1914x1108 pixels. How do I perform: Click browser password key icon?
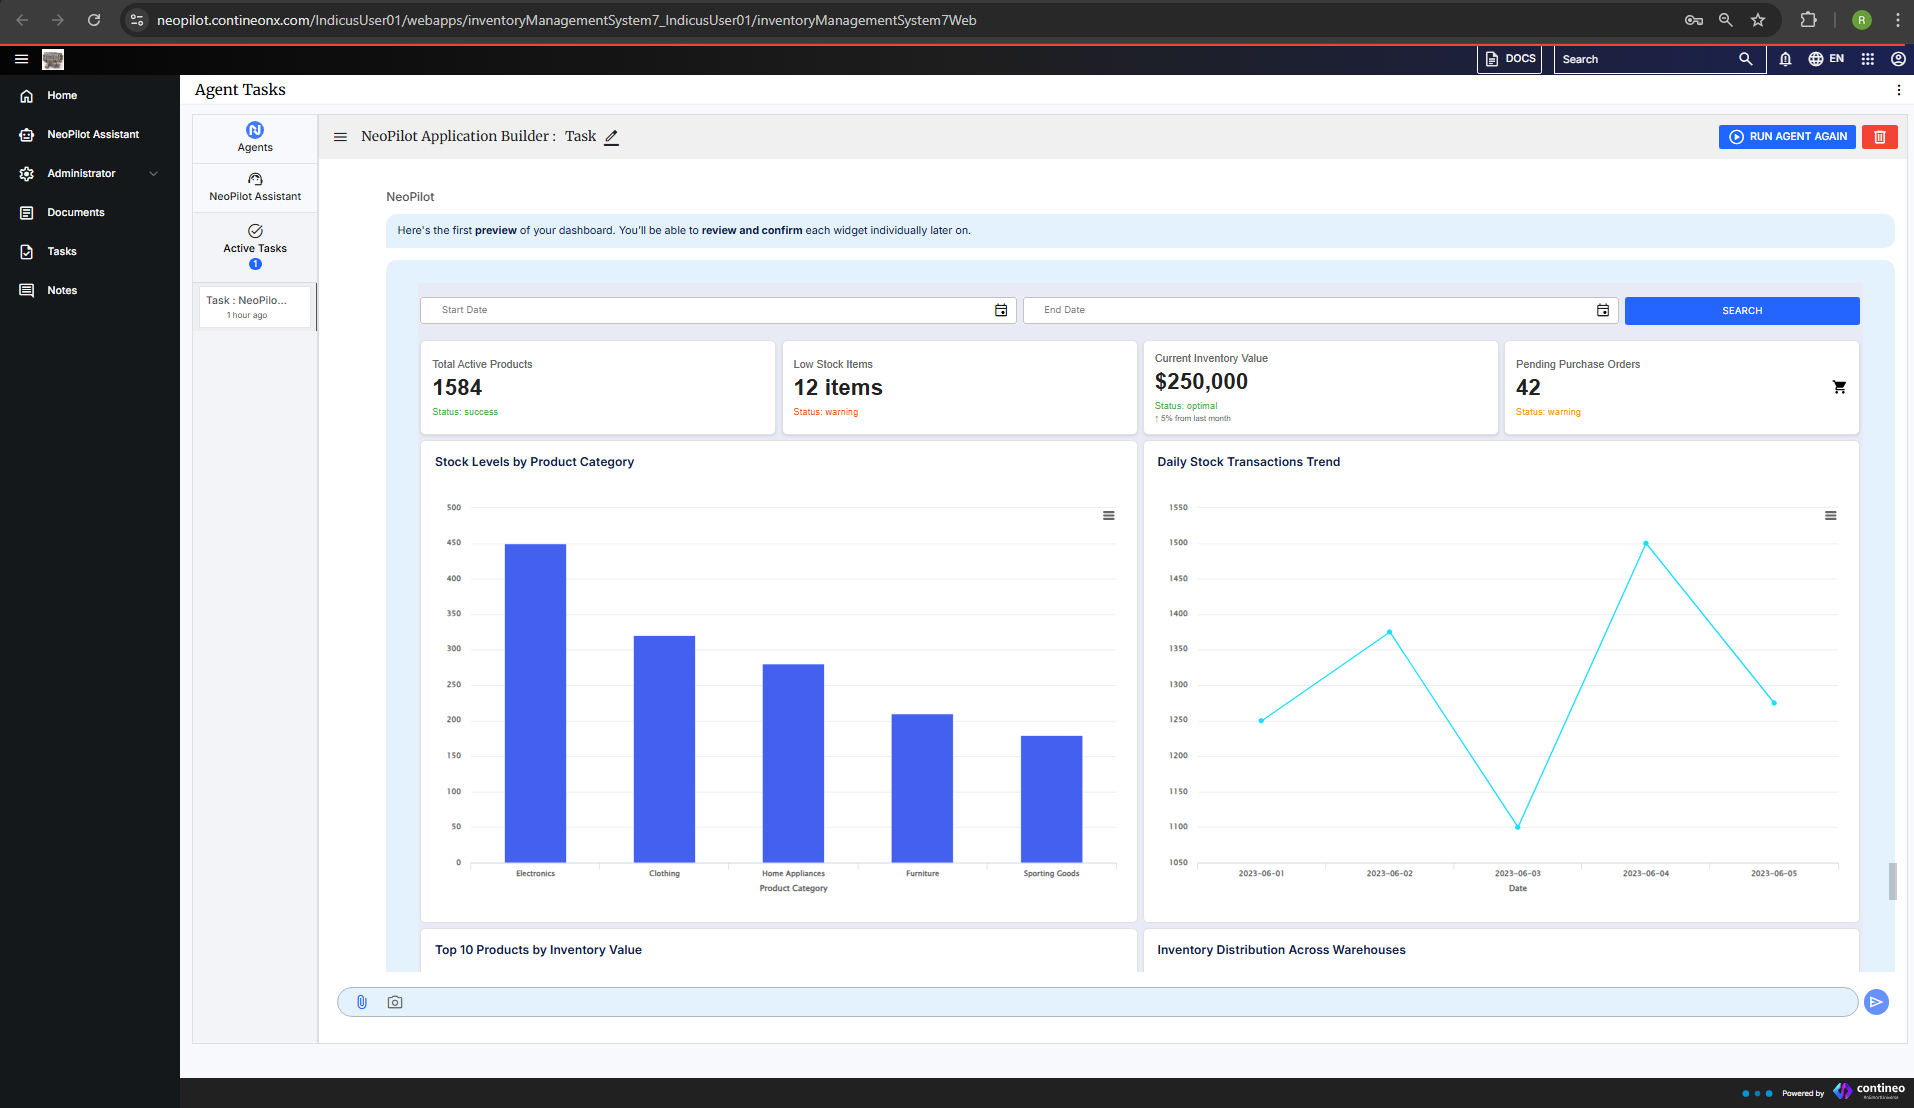tap(1693, 20)
